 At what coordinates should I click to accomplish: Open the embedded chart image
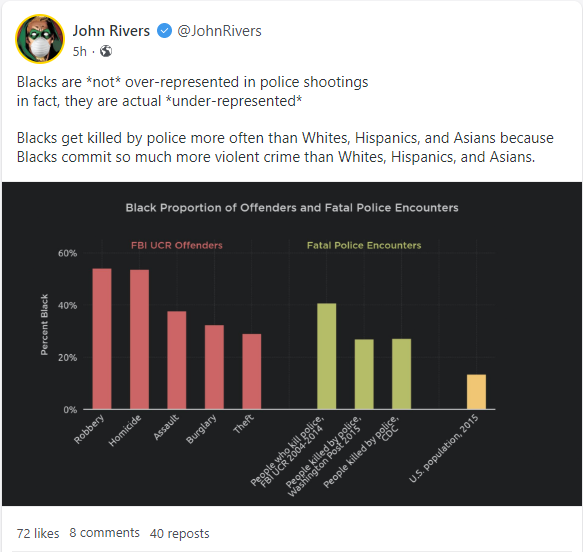pyautogui.click(x=292, y=344)
